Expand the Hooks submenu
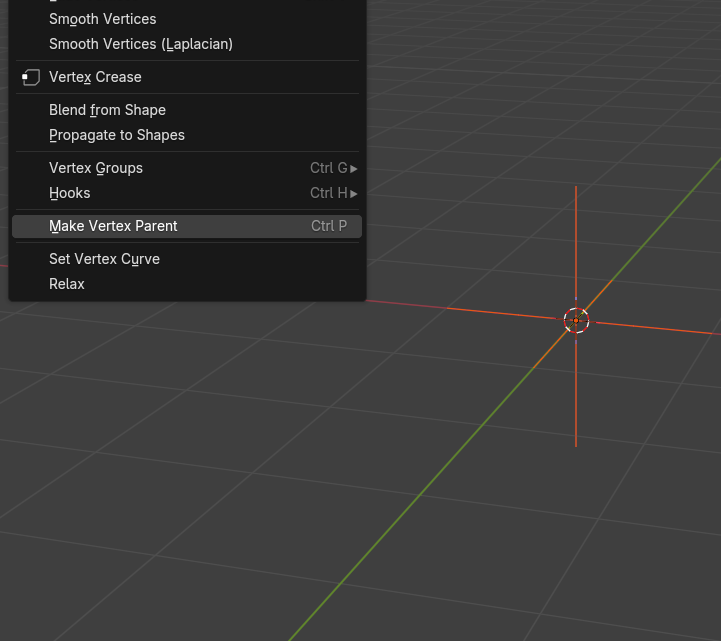Viewport: 721px width, 641px height. point(187,193)
